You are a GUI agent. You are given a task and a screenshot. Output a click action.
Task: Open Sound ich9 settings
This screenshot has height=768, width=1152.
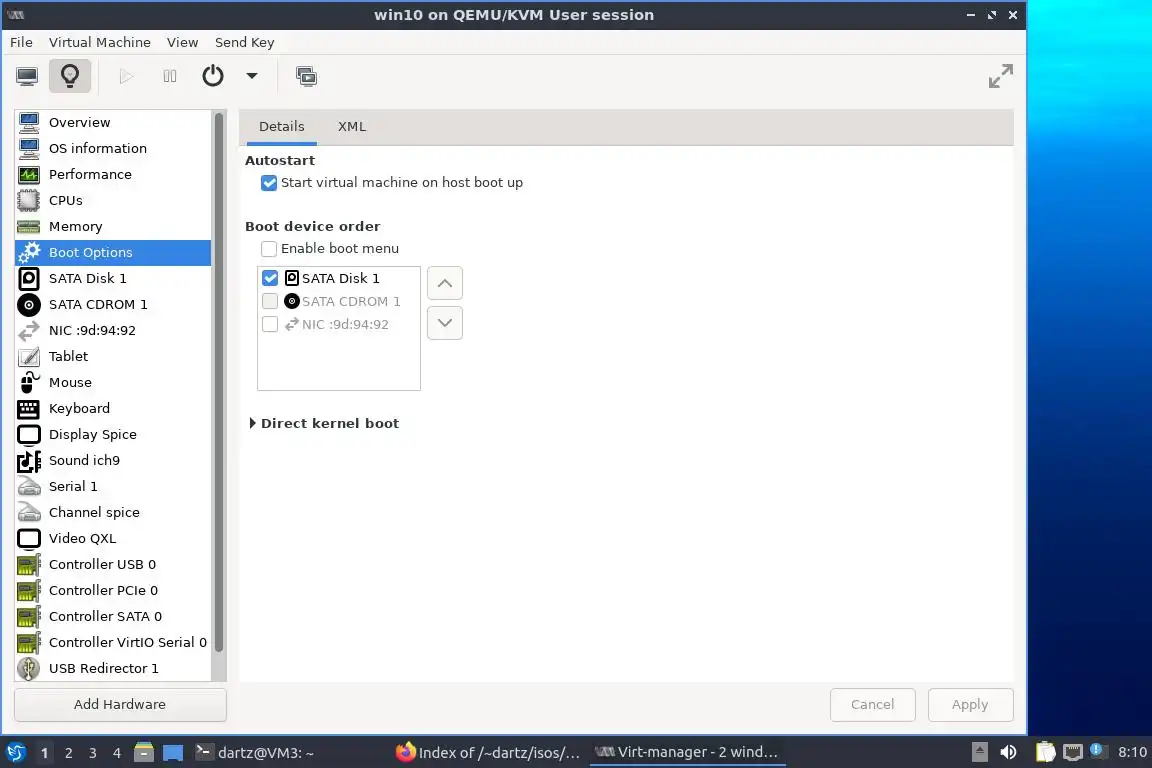[x=113, y=461]
